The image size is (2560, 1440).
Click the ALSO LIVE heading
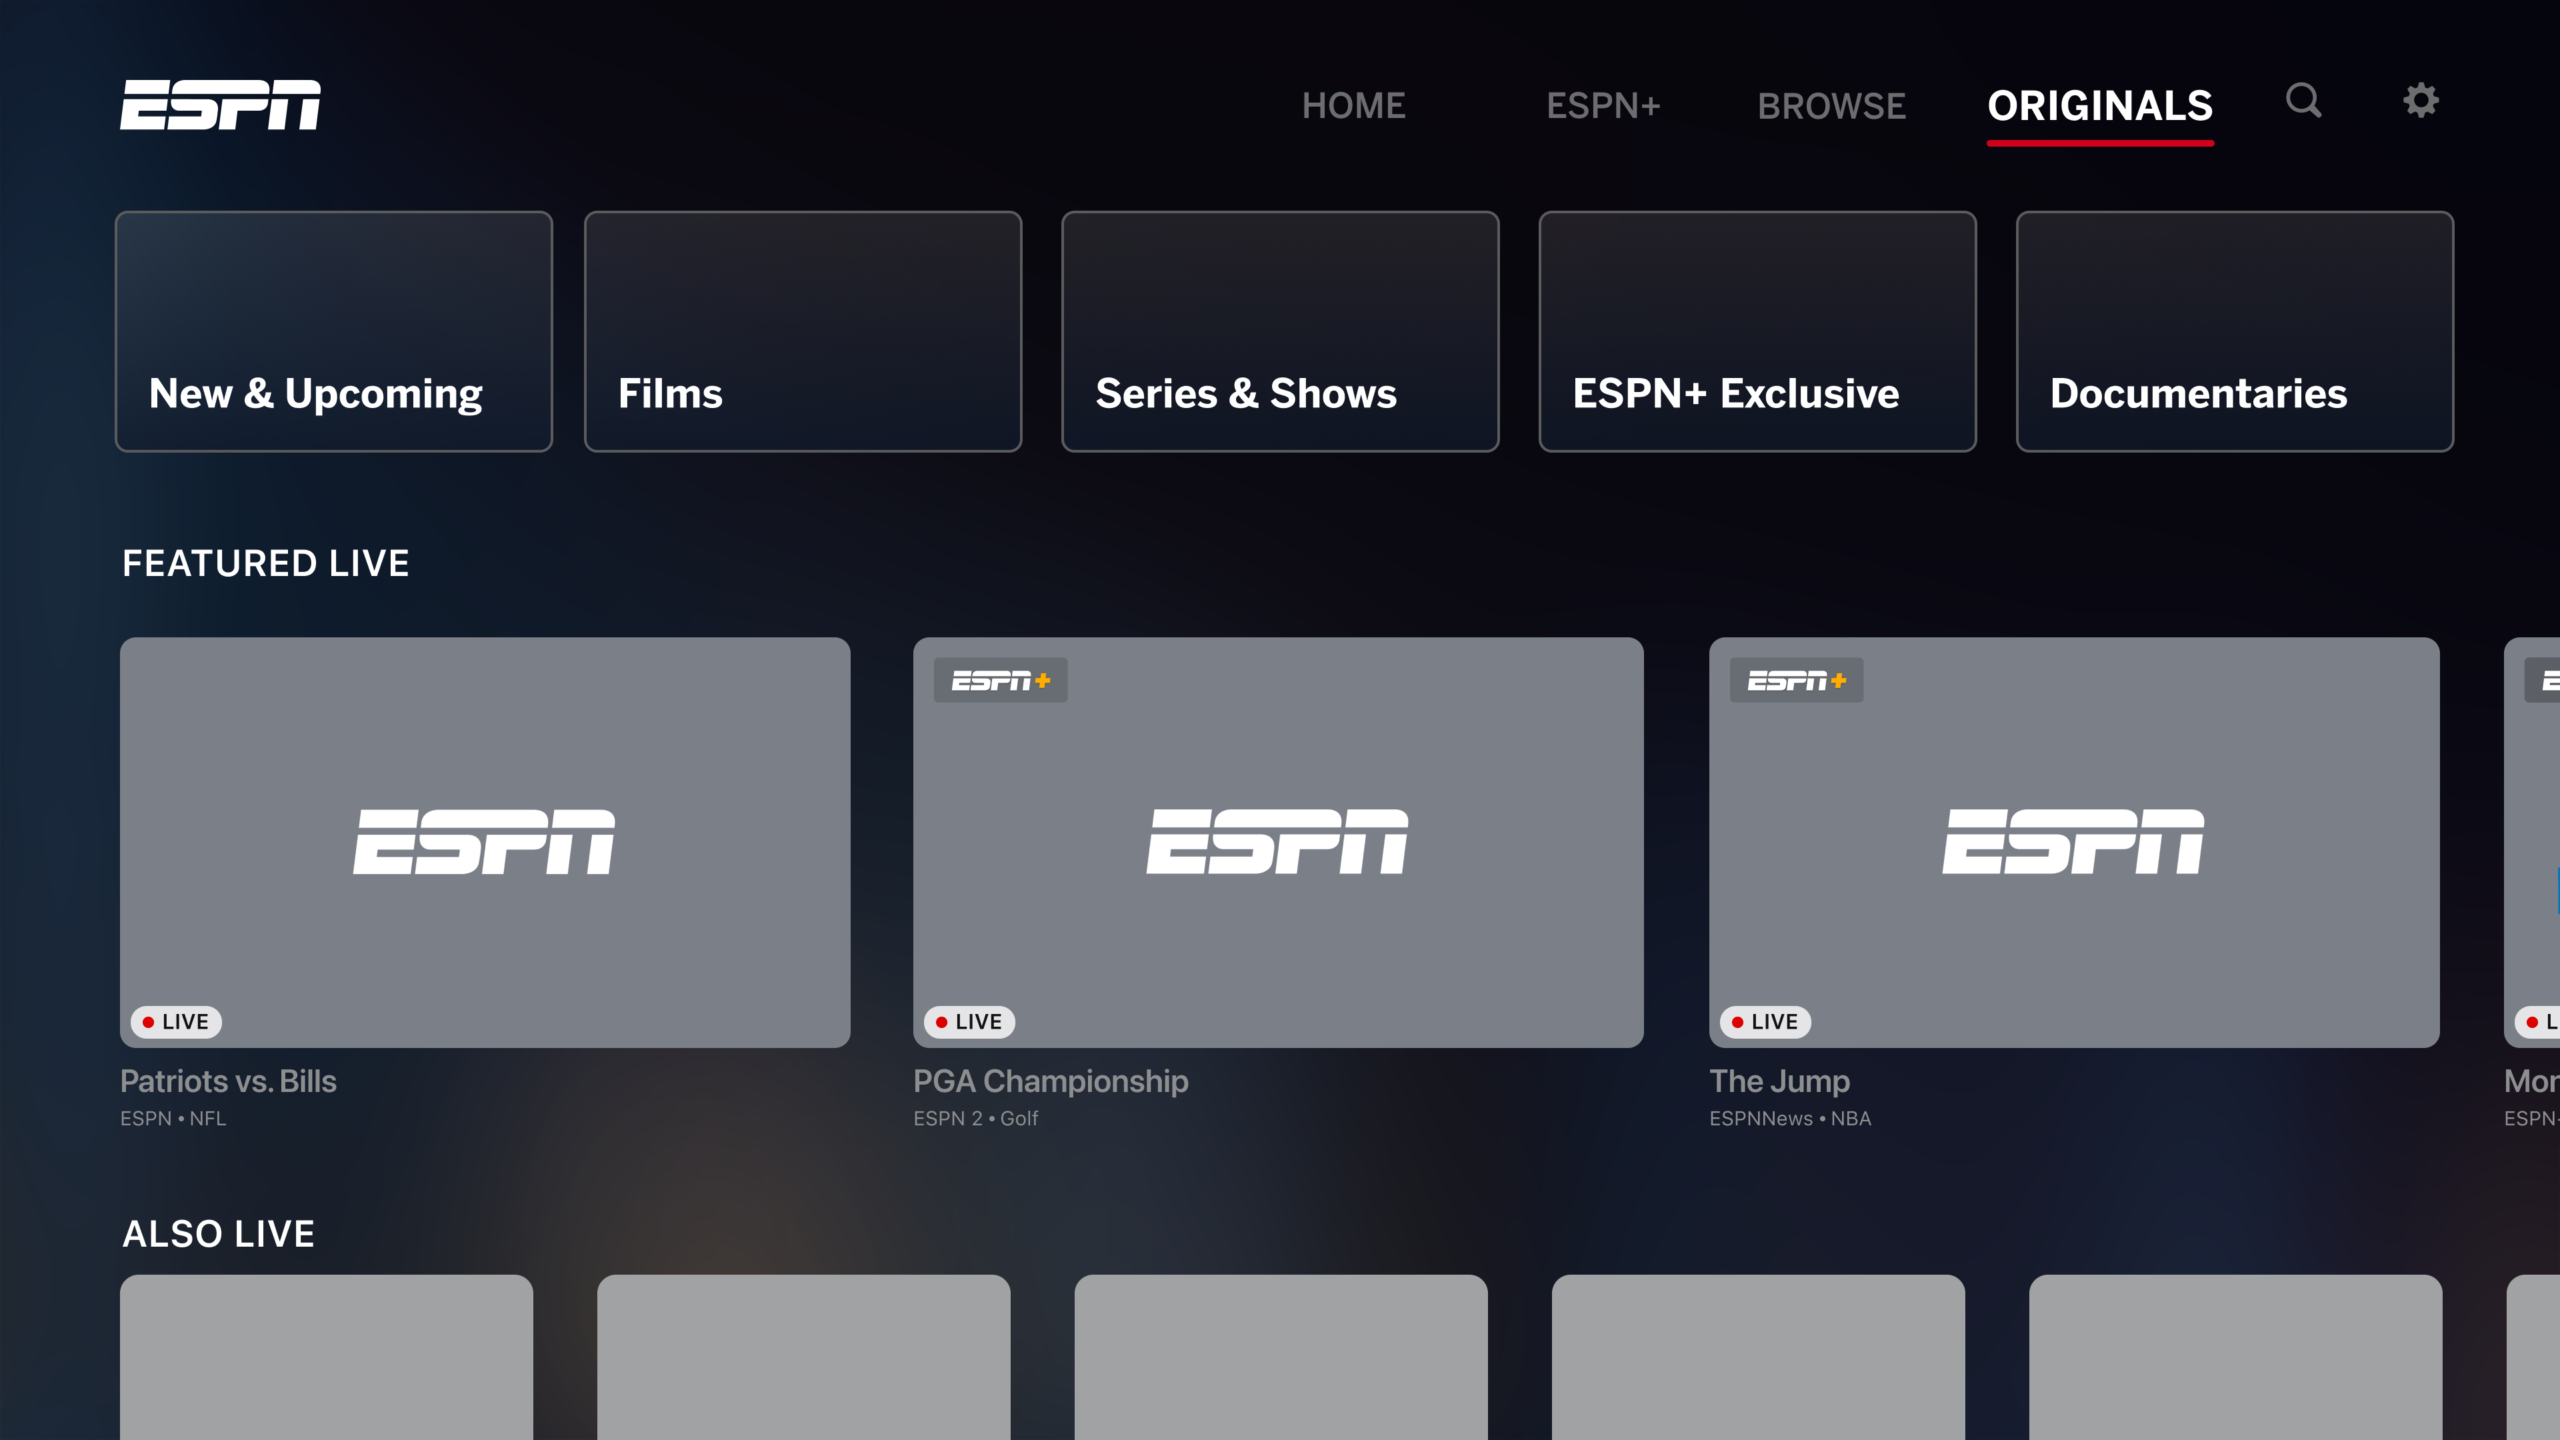tap(219, 1234)
